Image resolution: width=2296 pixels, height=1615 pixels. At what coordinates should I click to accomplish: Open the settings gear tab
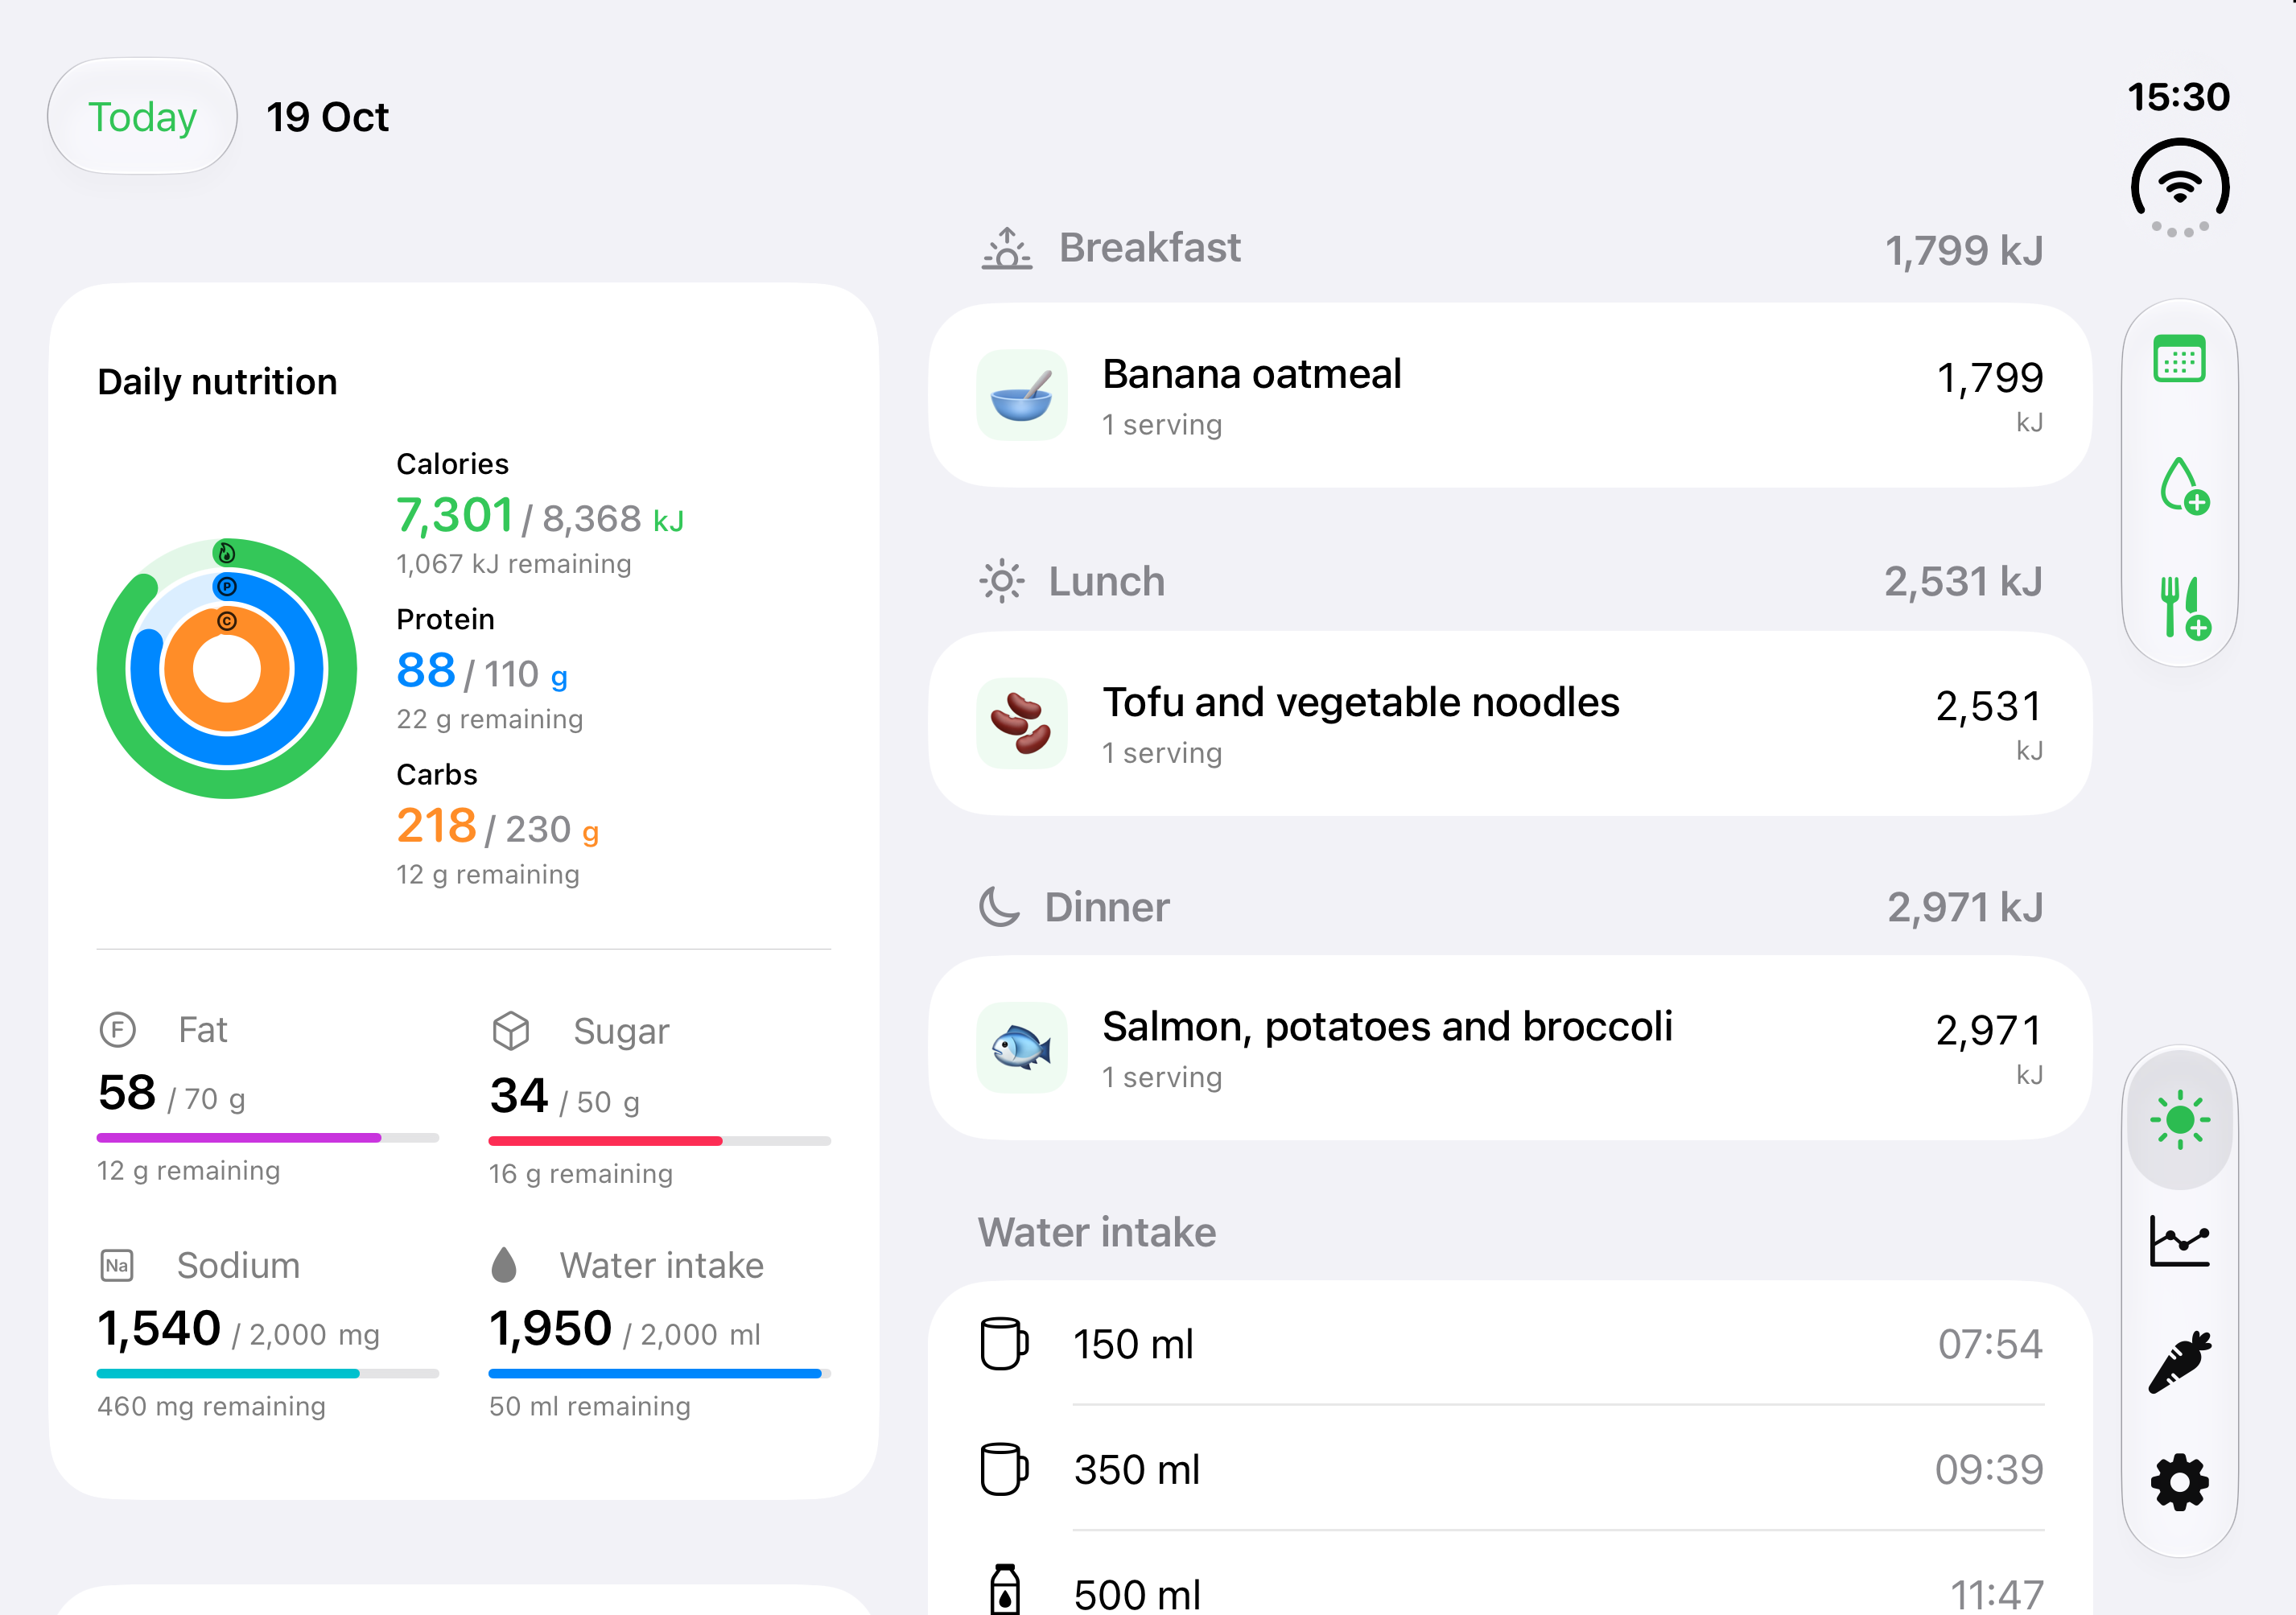pos(2179,1481)
